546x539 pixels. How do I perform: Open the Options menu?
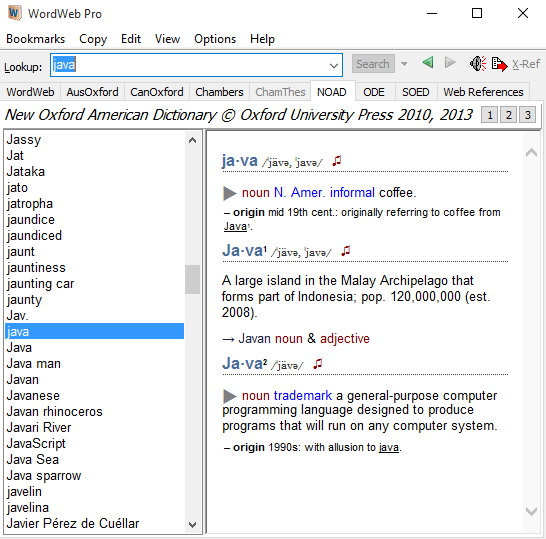point(215,39)
